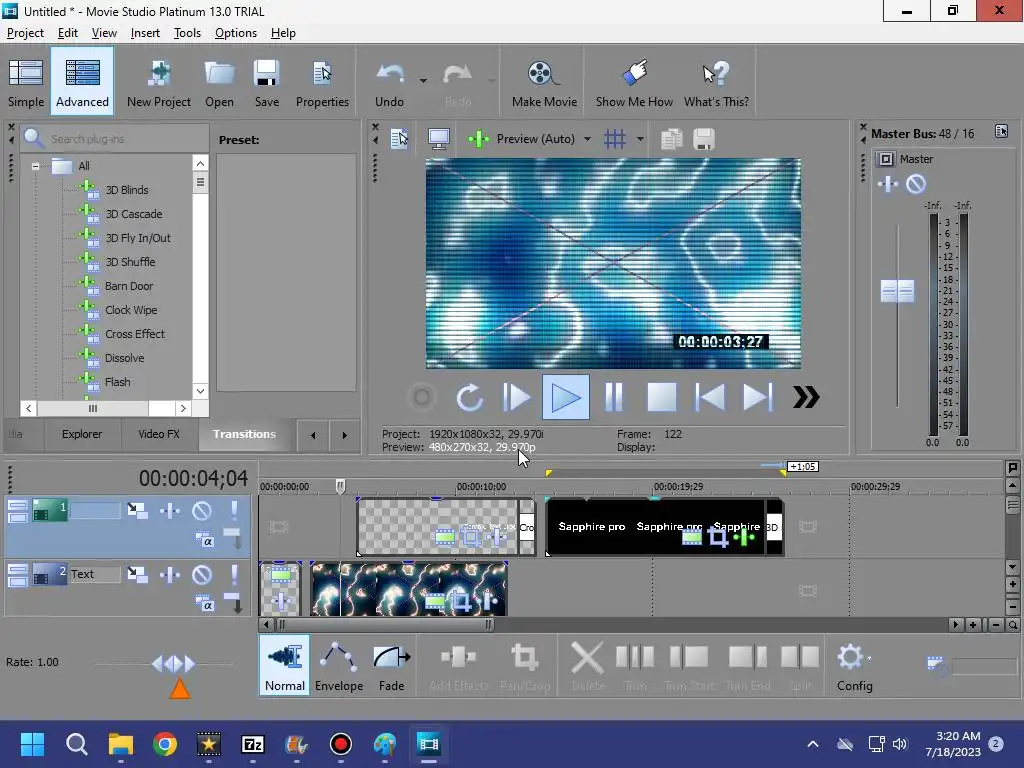This screenshot has width=1024, height=768.
Task: Toggle Loop Playback
Action: 470,397
